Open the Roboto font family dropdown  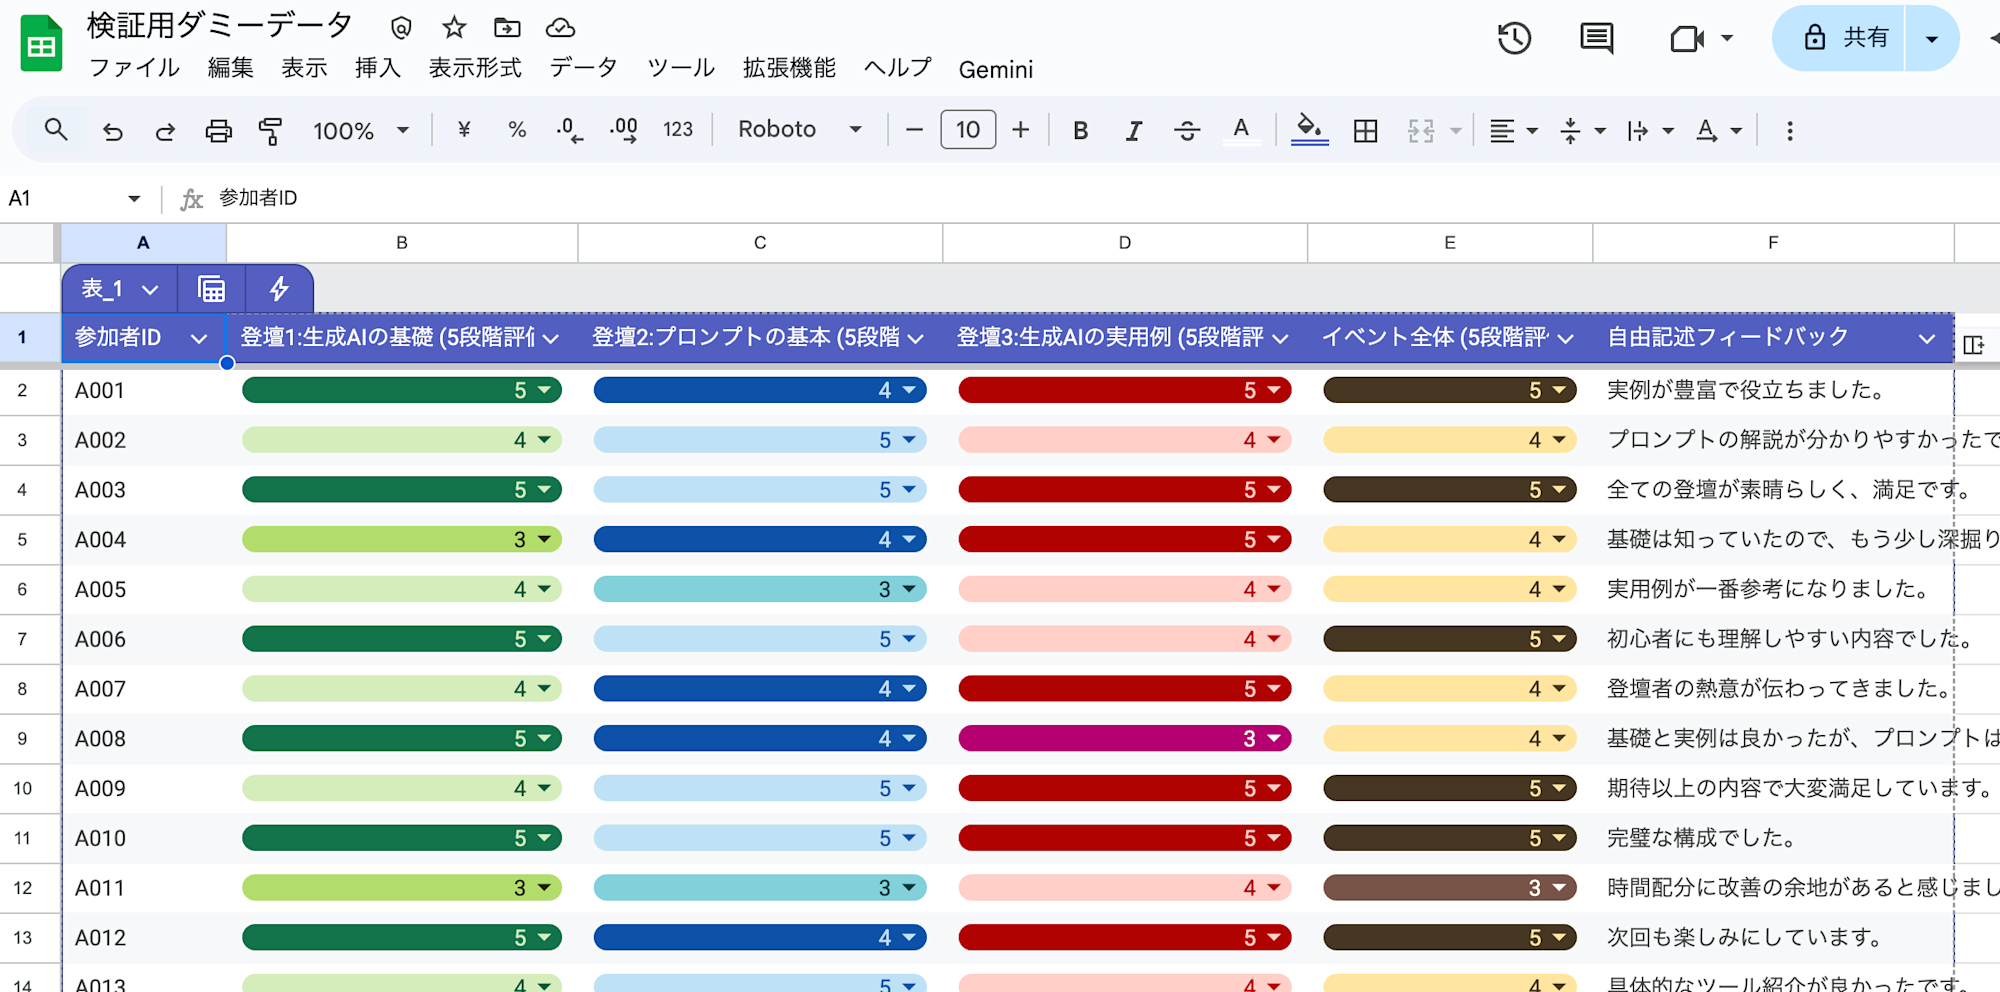(799, 130)
